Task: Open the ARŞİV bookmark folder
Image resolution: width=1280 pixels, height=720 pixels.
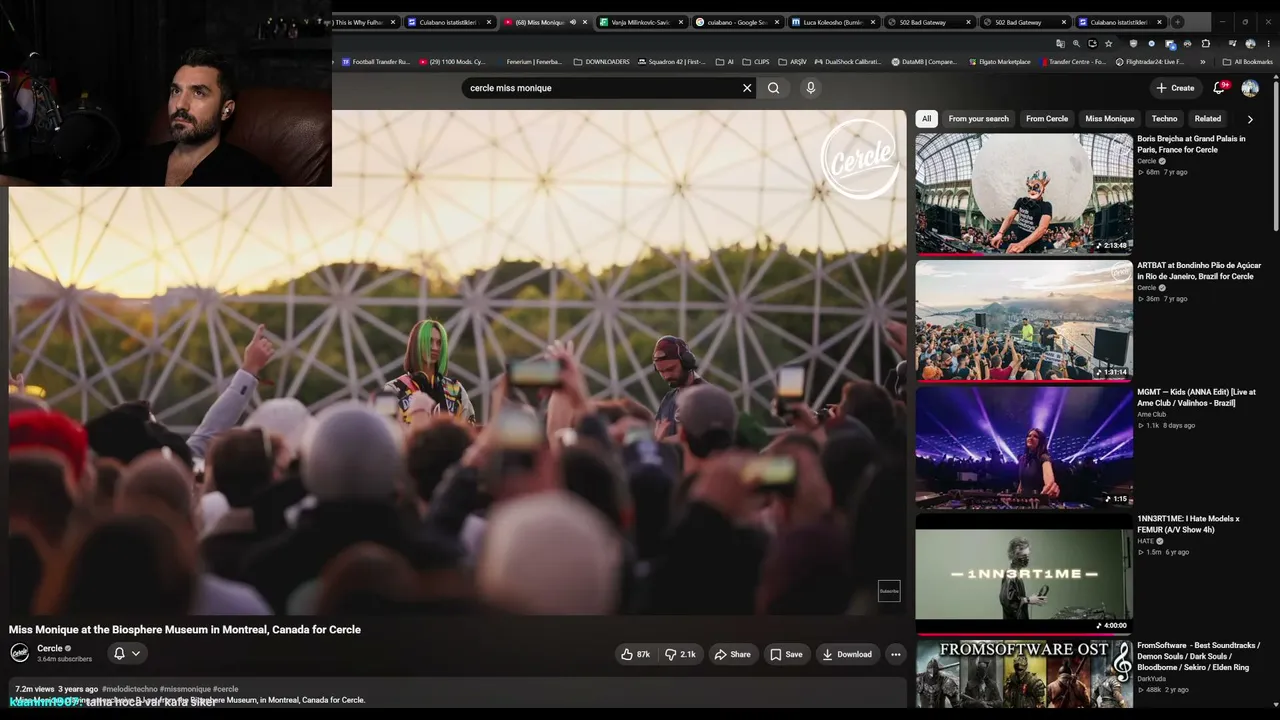Action: (792, 62)
